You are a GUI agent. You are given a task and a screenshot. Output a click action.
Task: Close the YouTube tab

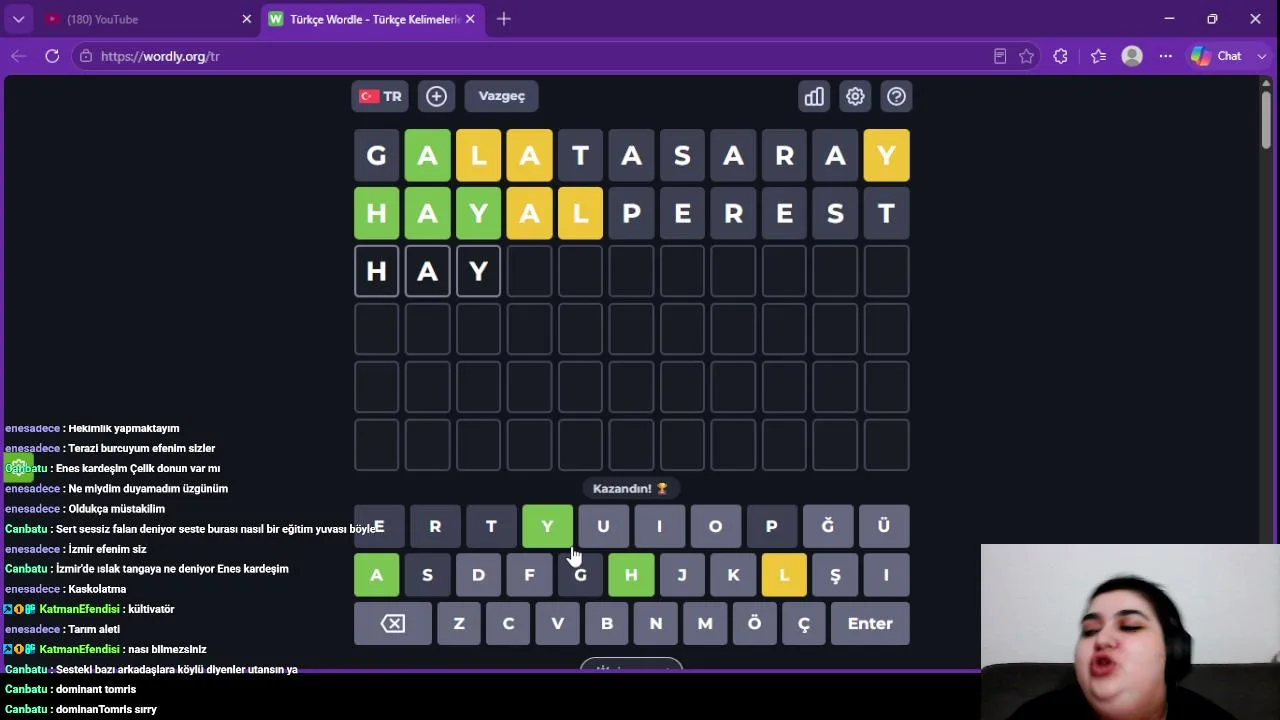(247, 19)
